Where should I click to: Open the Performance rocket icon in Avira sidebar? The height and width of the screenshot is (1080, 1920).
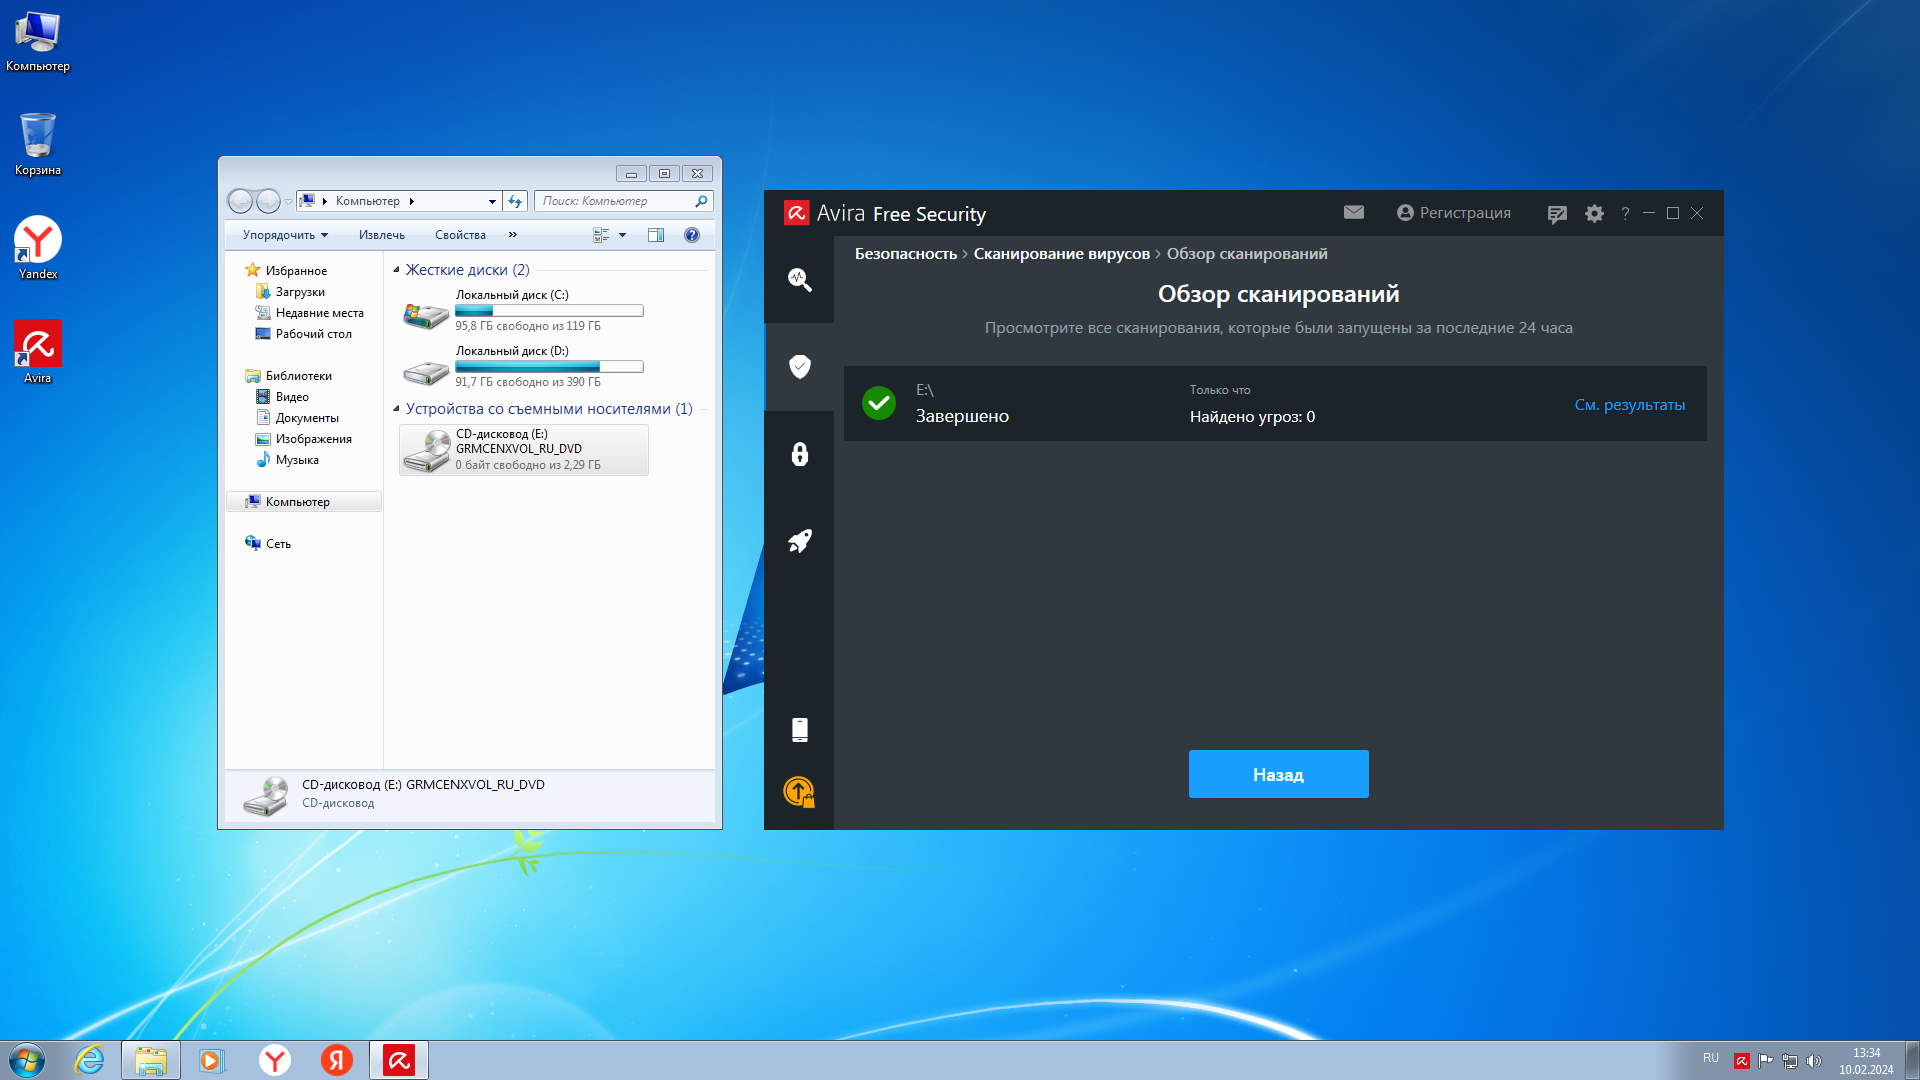[799, 541]
